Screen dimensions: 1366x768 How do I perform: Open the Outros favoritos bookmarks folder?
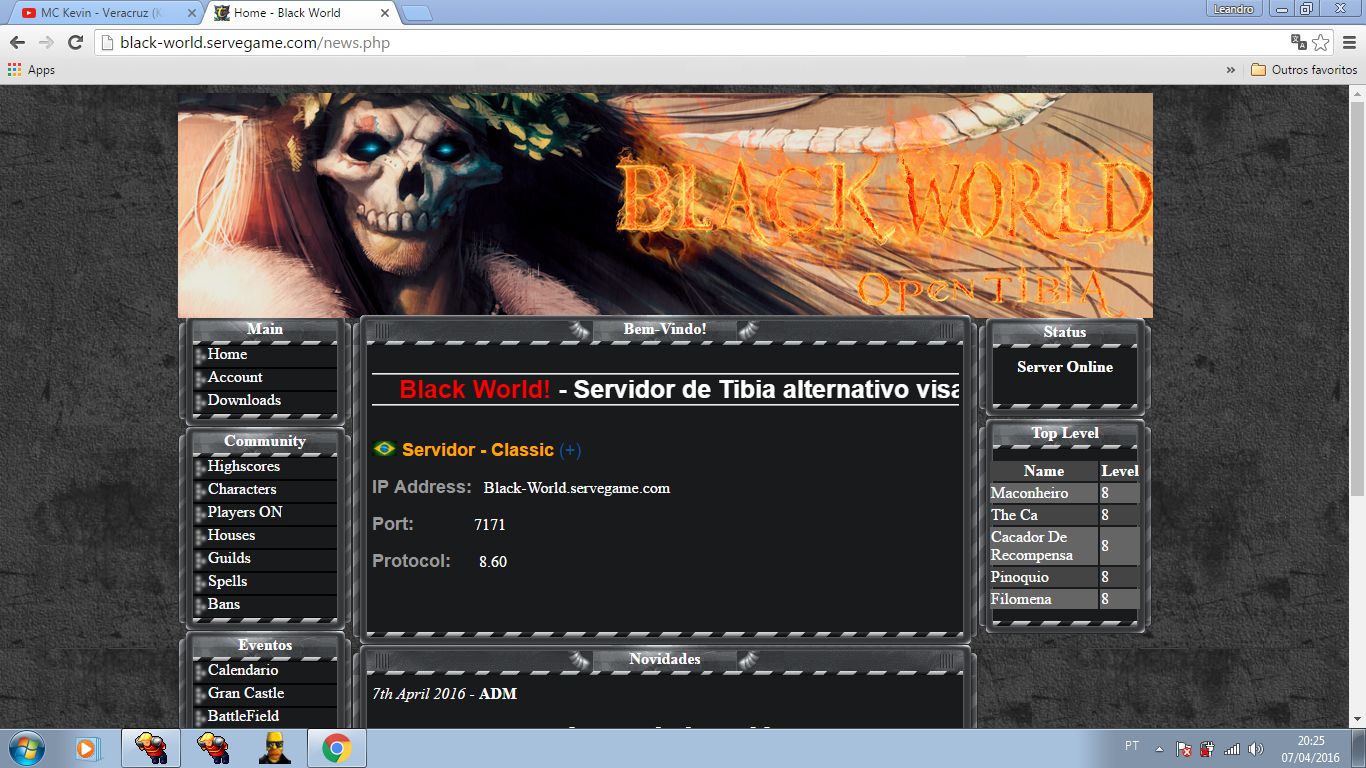click(1305, 70)
